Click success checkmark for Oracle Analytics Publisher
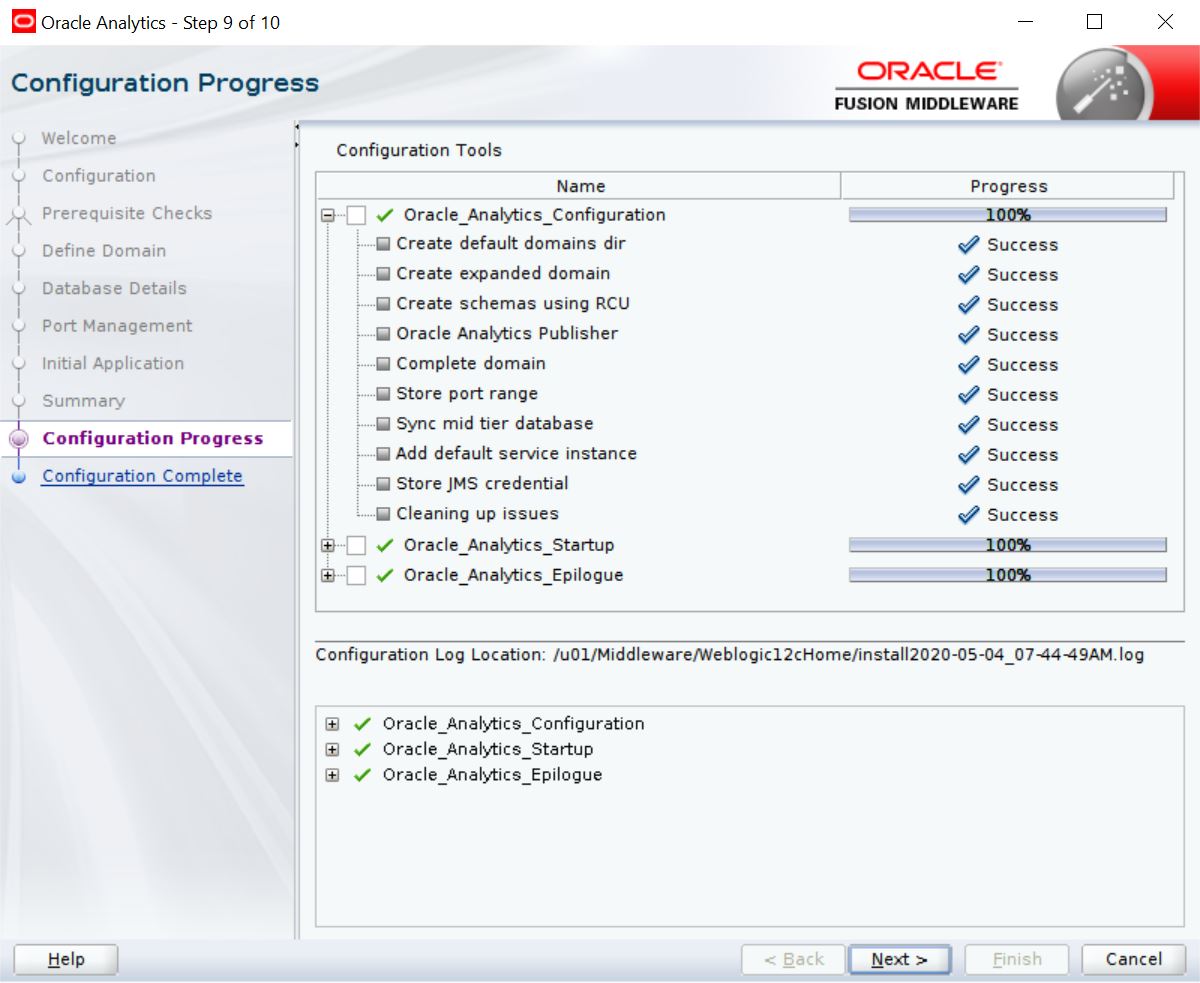This screenshot has height=983, width=1200. click(x=968, y=335)
